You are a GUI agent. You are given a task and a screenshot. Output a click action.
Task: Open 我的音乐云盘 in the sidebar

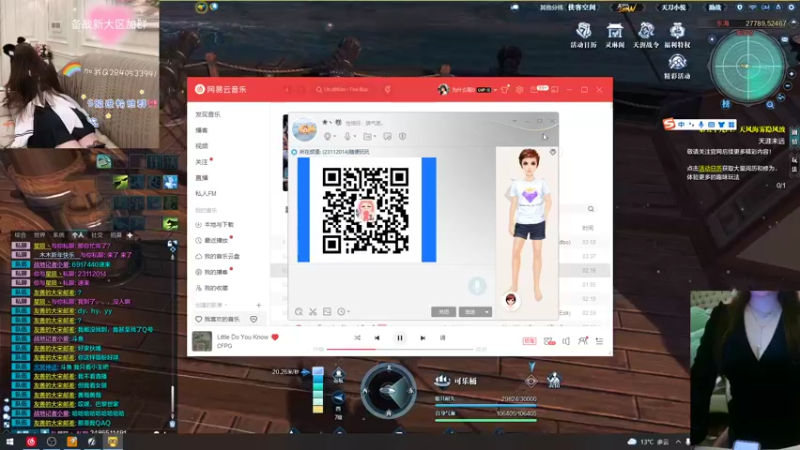pyautogui.click(x=218, y=256)
